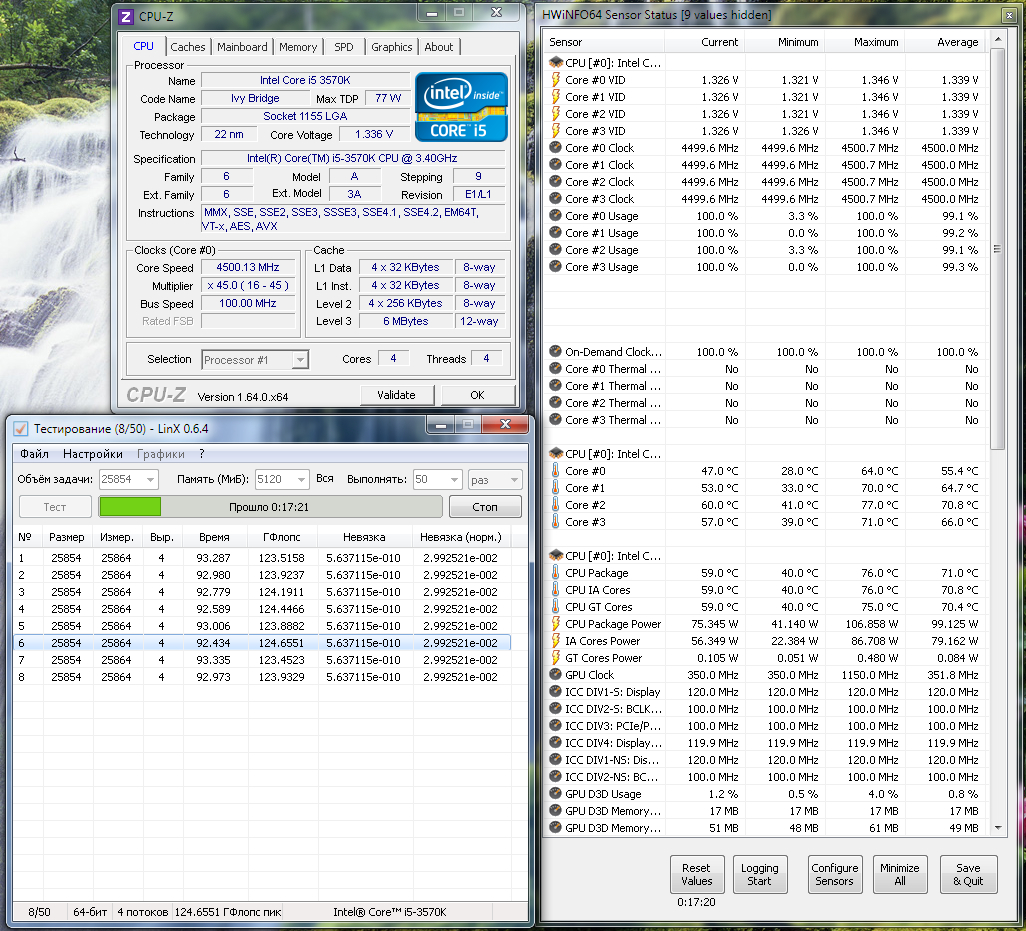The image size is (1026, 931).
Task: Click thermometer icon beside CPU Package row
Action: 556,573
